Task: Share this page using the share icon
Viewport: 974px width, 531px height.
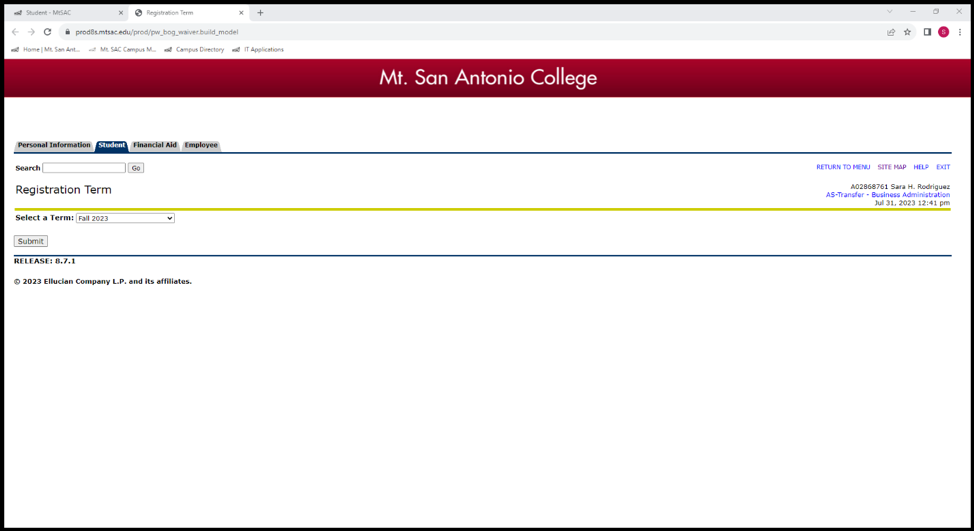Action: point(891,32)
